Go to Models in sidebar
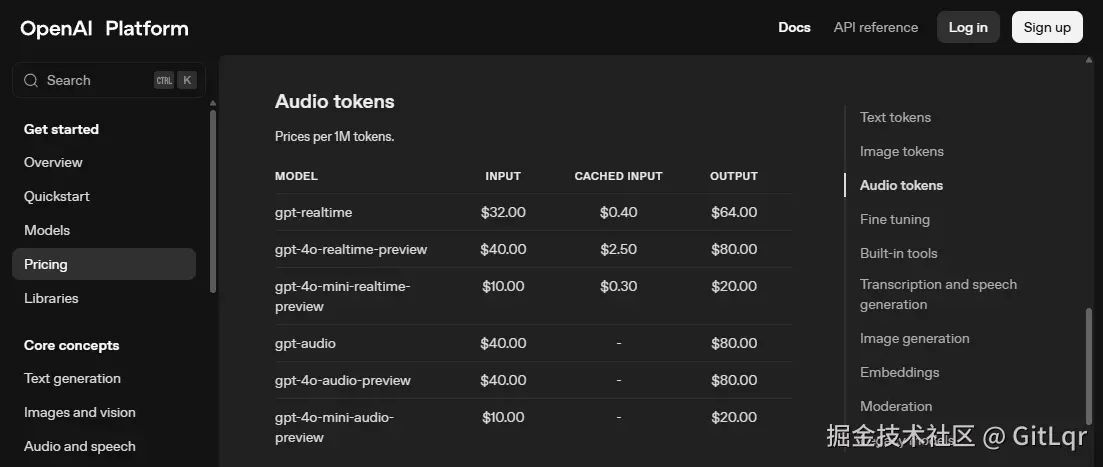 (x=47, y=230)
